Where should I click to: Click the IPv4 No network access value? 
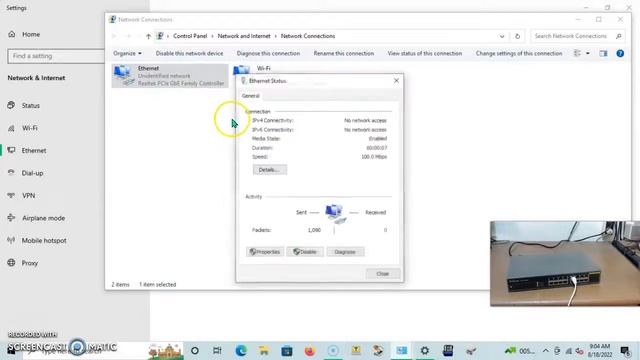coord(365,120)
